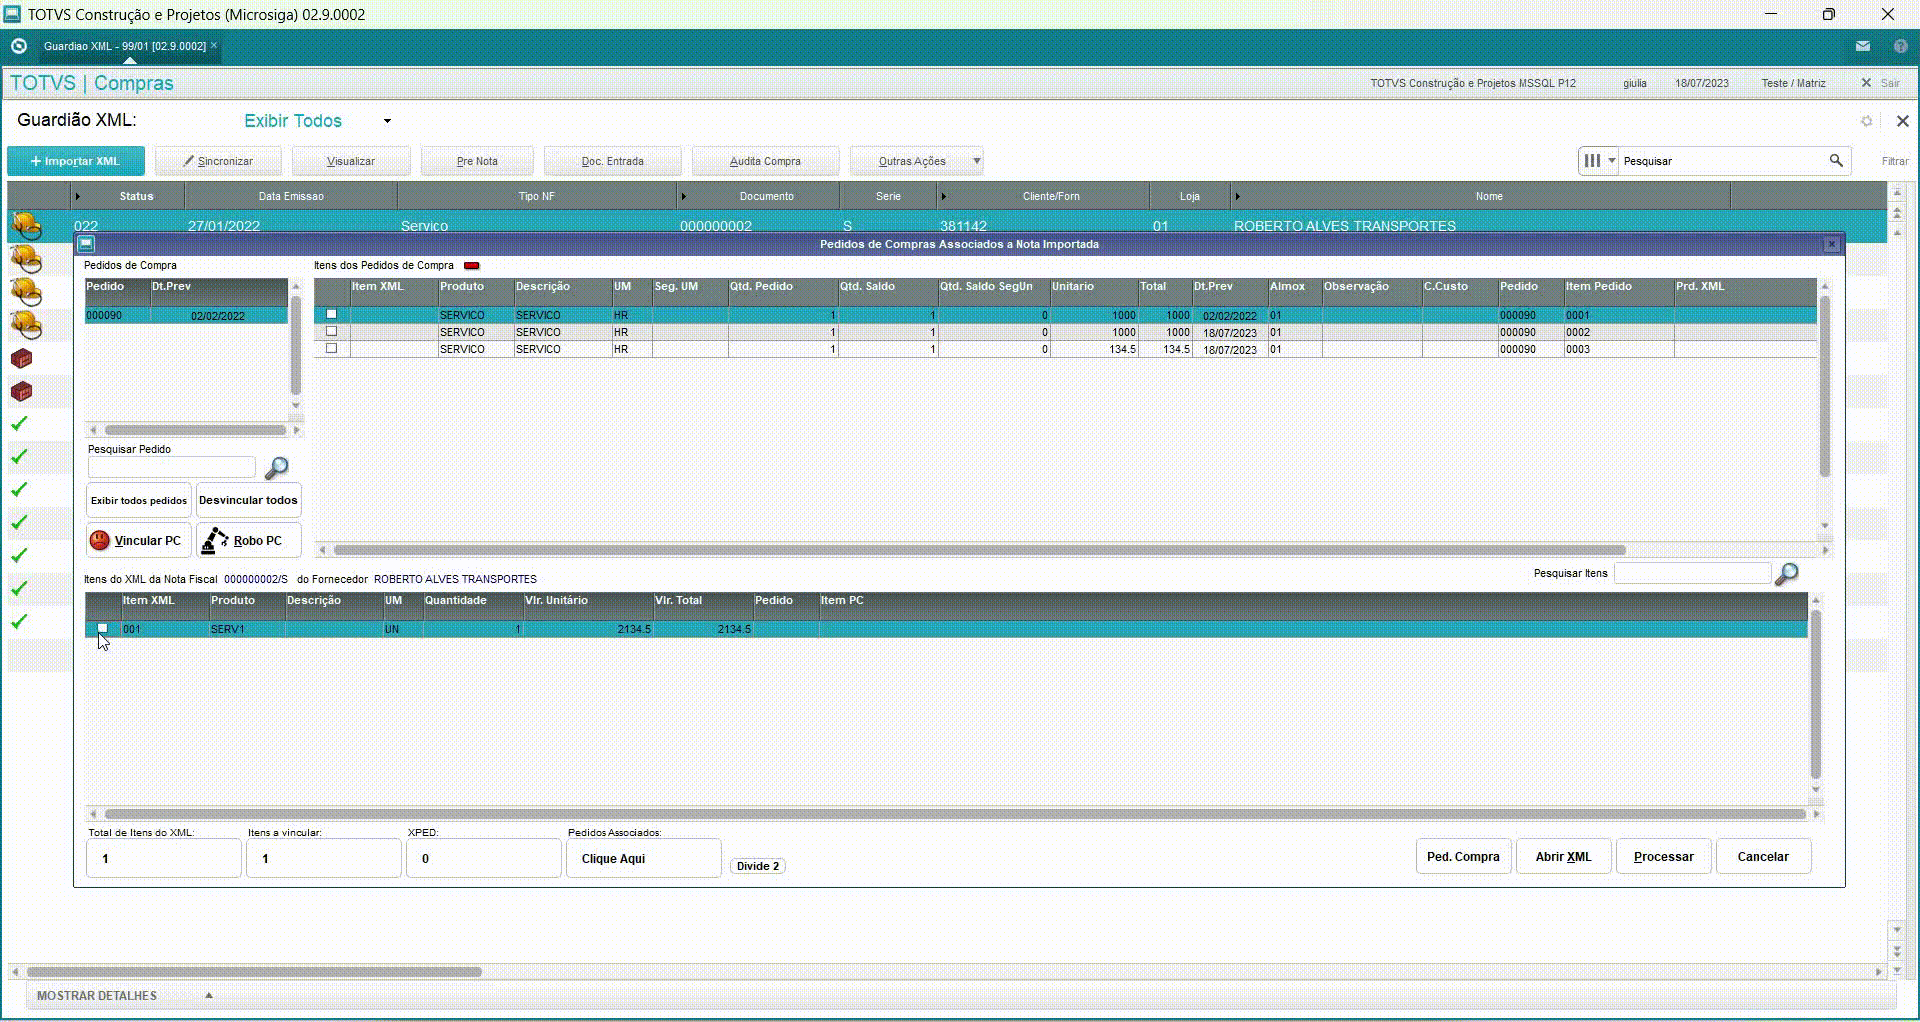Open the Doc. Entrada toolbar option
This screenshot has width=1920, height=1022.
(612, 161)
